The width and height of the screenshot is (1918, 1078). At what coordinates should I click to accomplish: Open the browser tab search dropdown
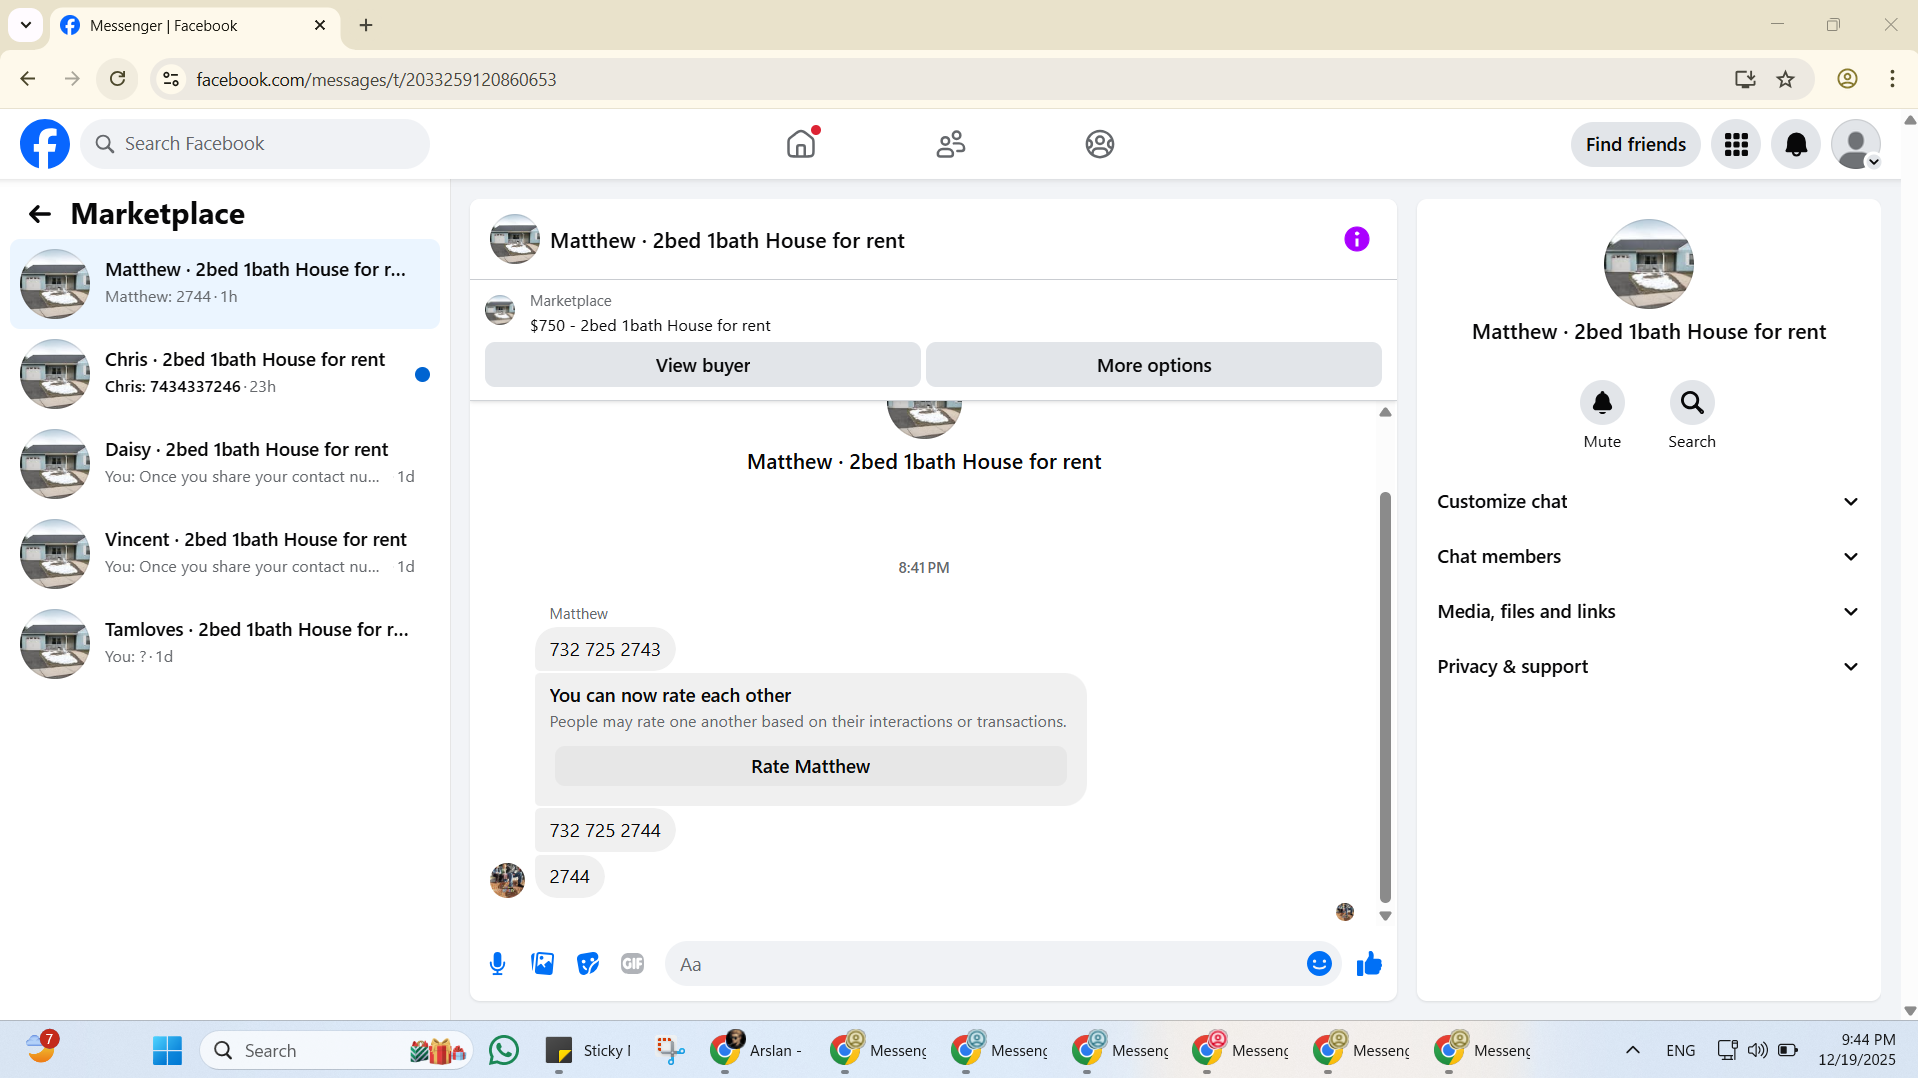point(25,25)
